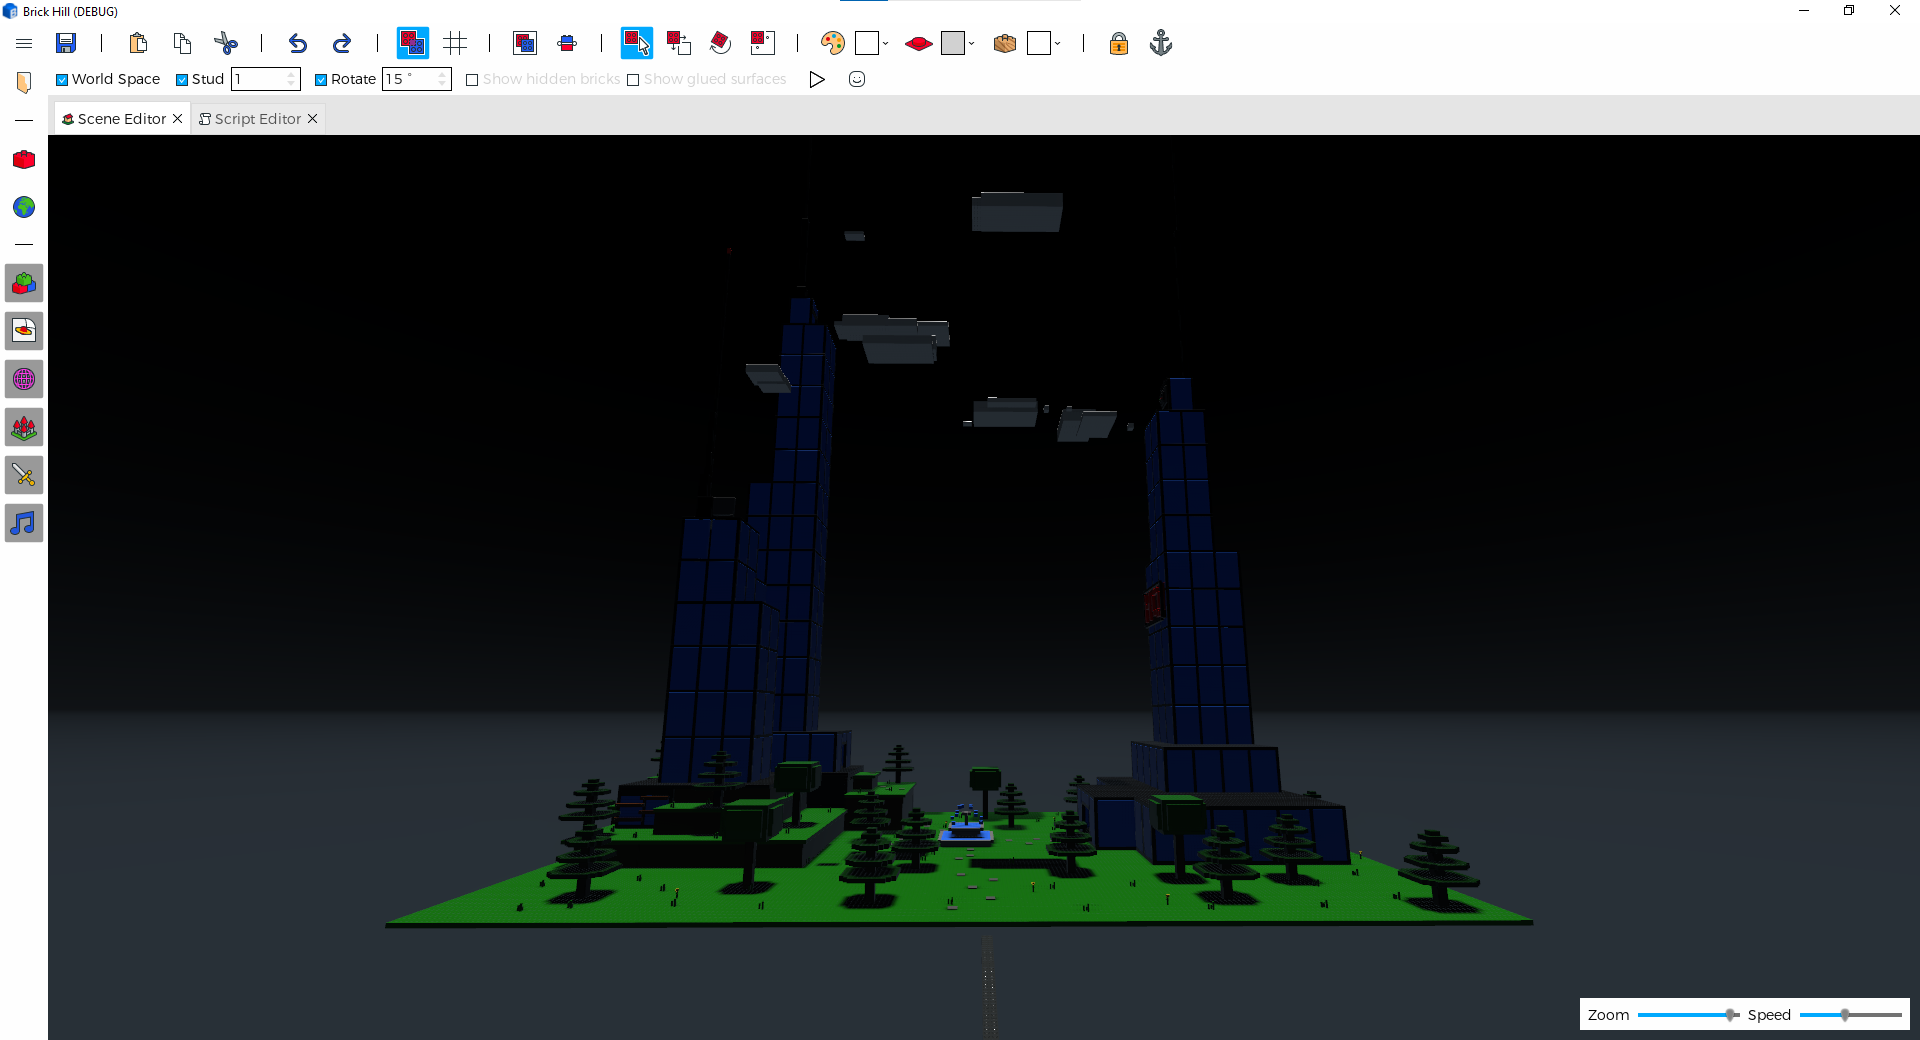Click the Play triangle button

(x=817, y=79)
